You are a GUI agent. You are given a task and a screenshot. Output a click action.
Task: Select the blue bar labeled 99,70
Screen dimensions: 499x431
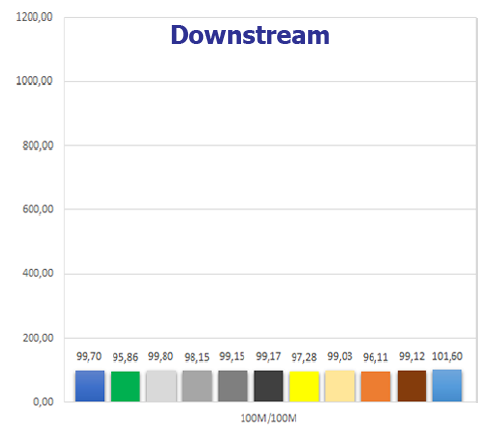[x=90, y=386]
